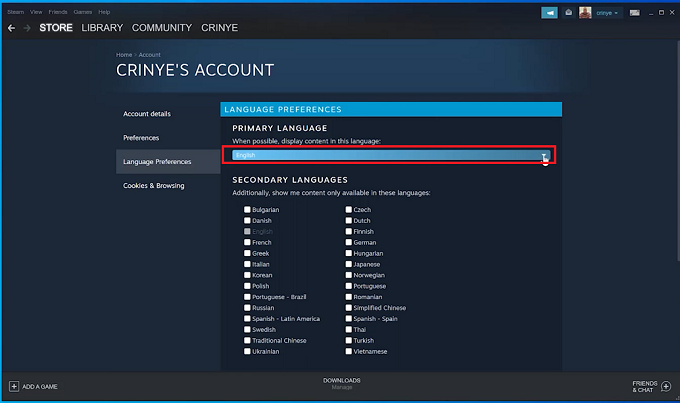Open the Games menu
Image resolution: width=680 pixels, height=403 pixels.
coord(82,12)
